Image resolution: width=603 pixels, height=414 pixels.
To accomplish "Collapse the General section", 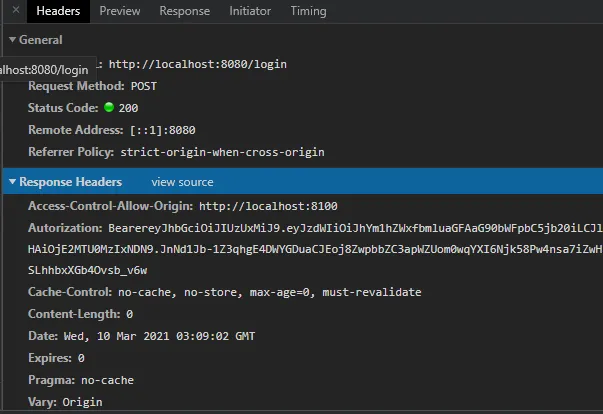I will [x=12, y=40].
